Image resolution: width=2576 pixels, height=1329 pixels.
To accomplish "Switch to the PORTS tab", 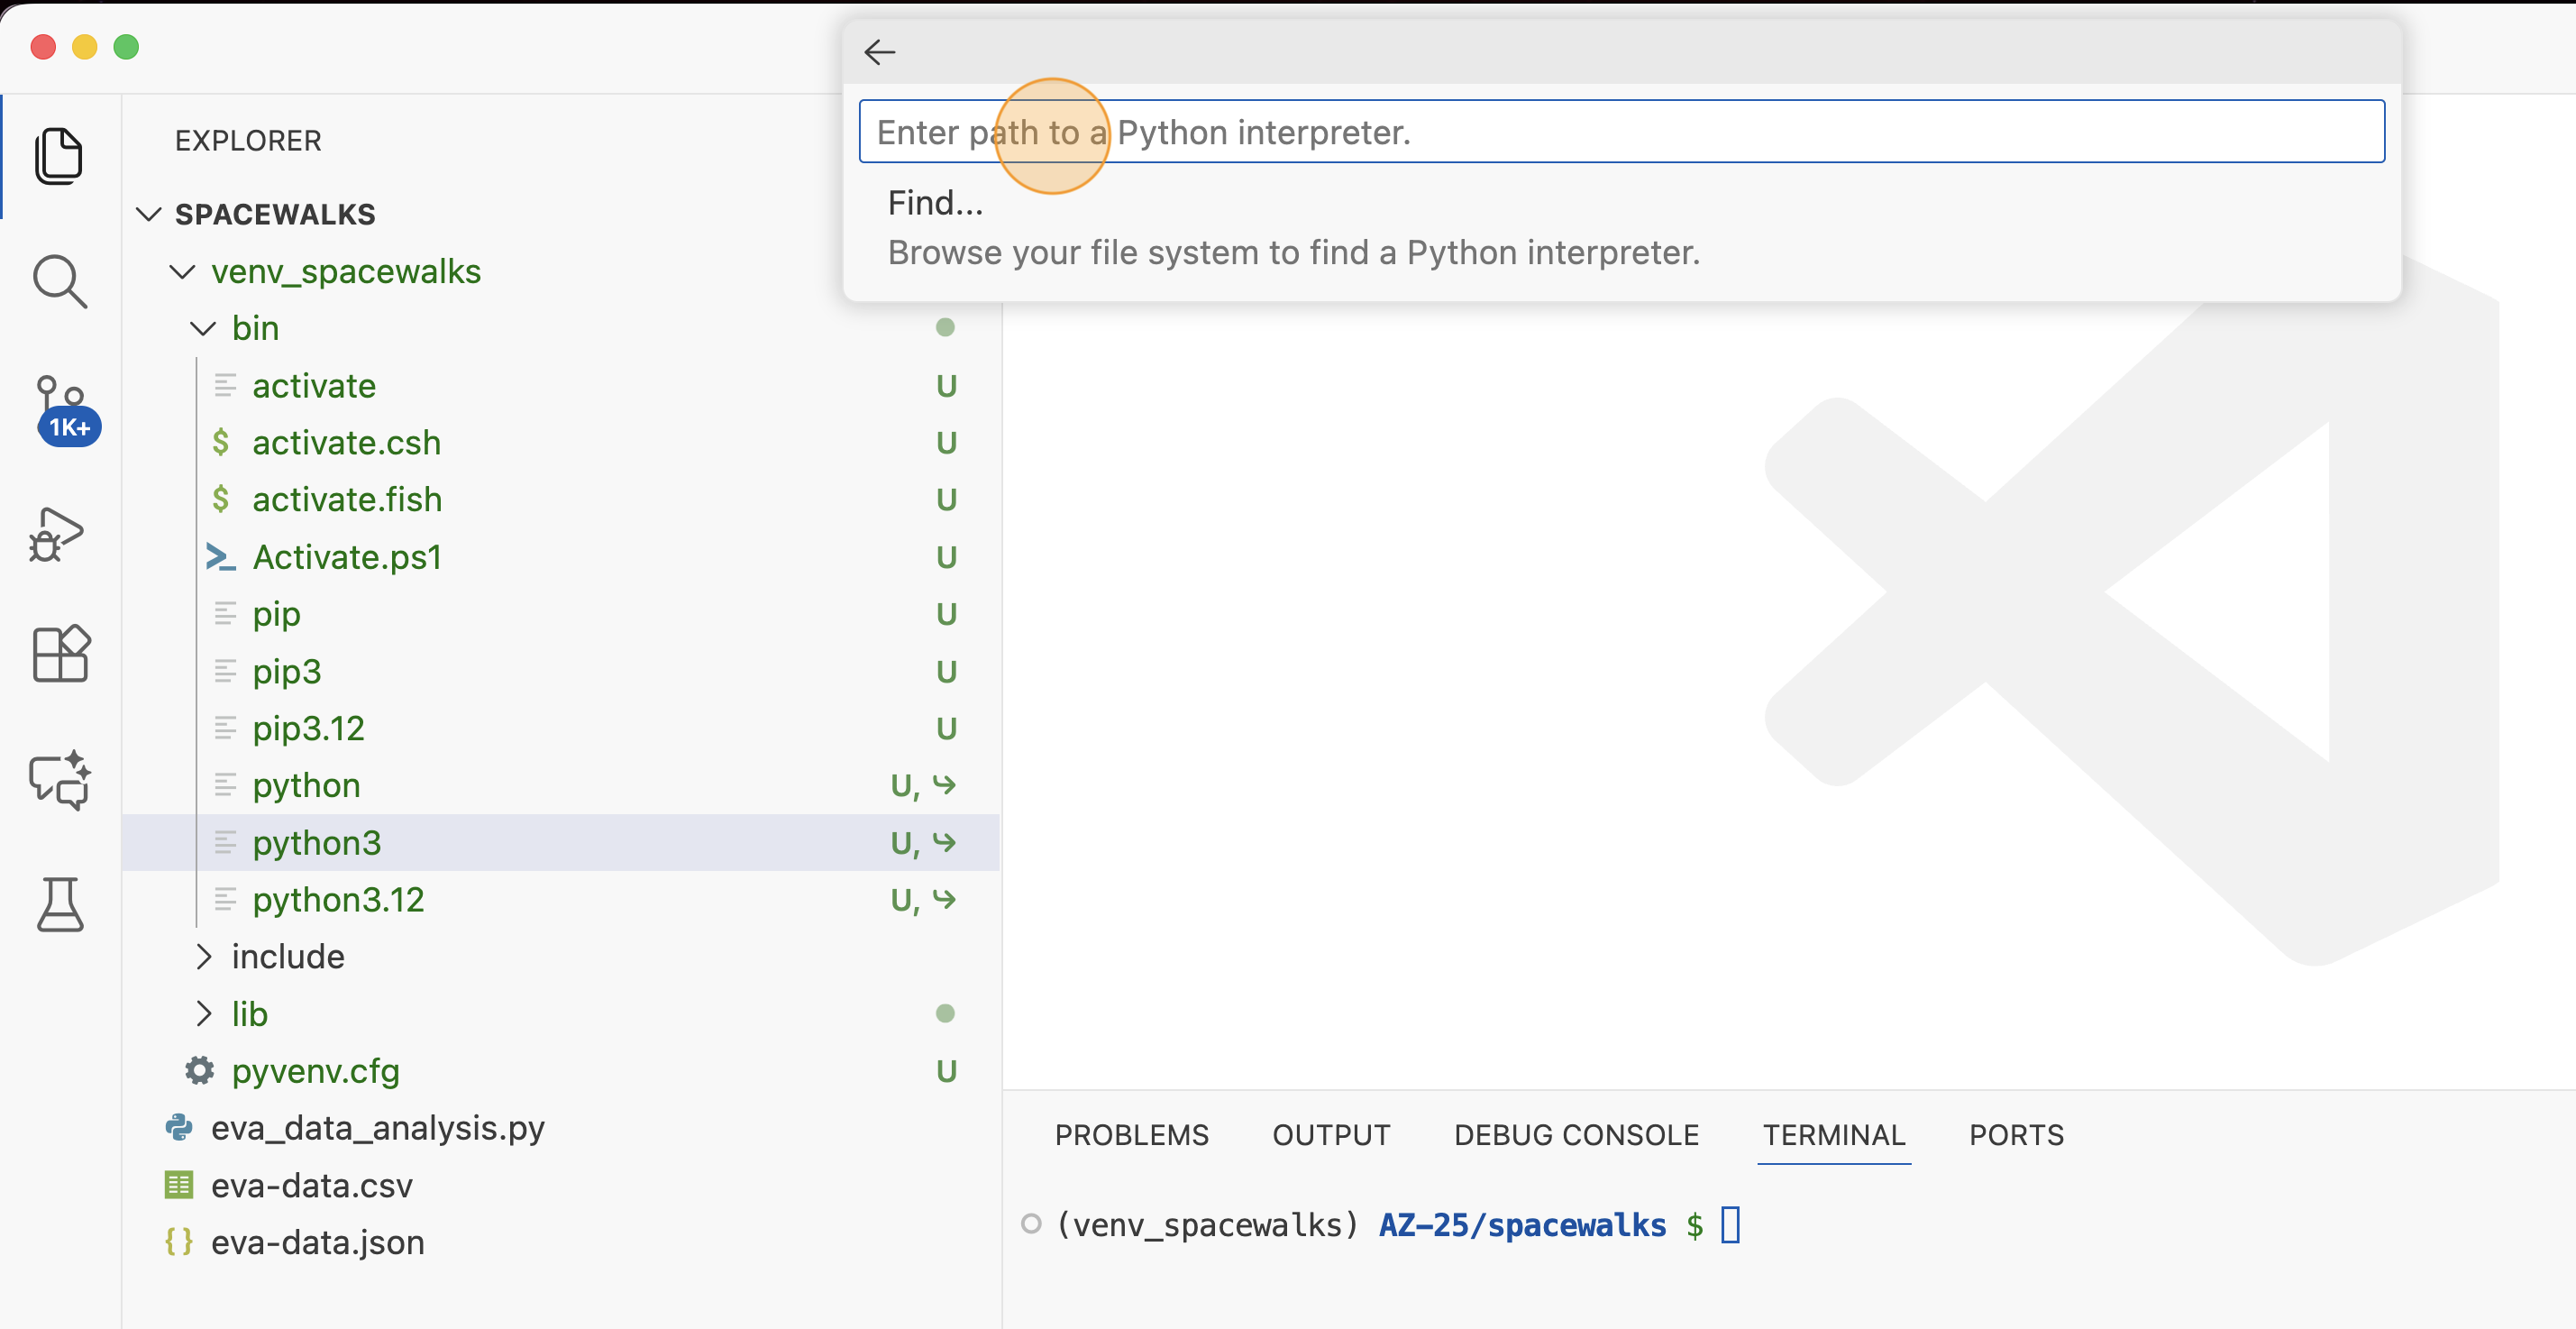I will click(2015, 1135).
